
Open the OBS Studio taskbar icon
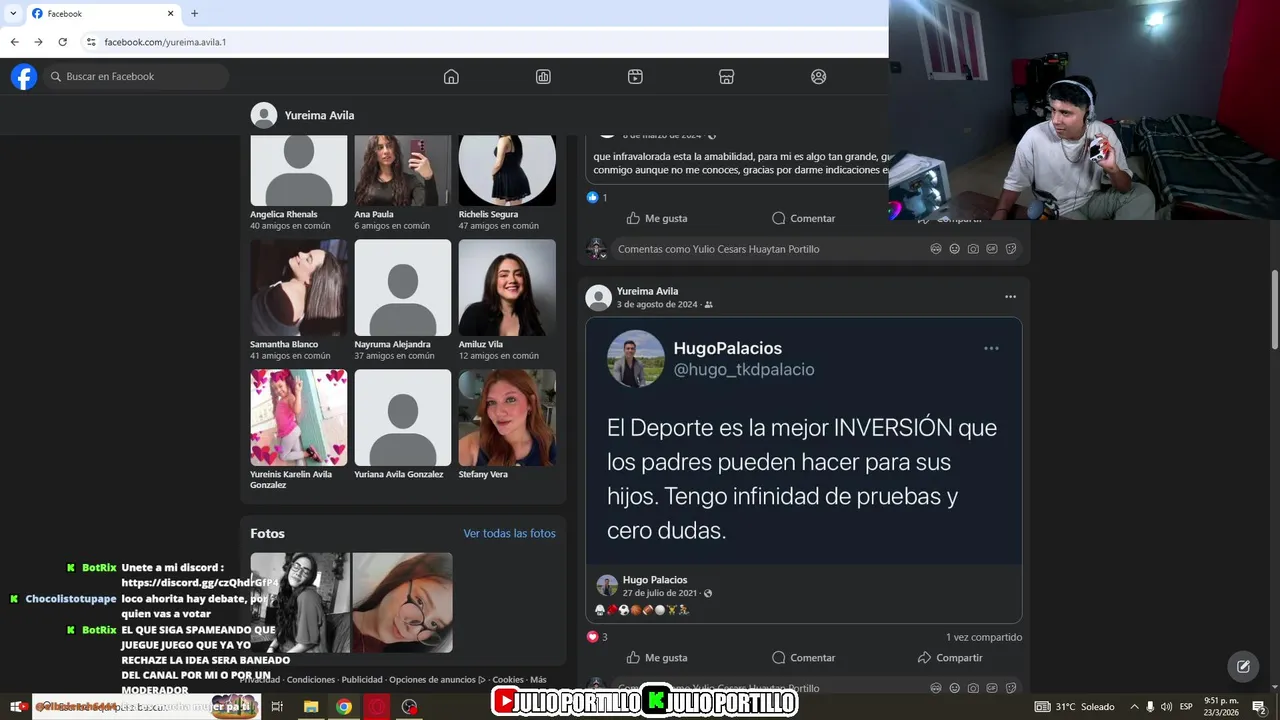tap(409, 707)
